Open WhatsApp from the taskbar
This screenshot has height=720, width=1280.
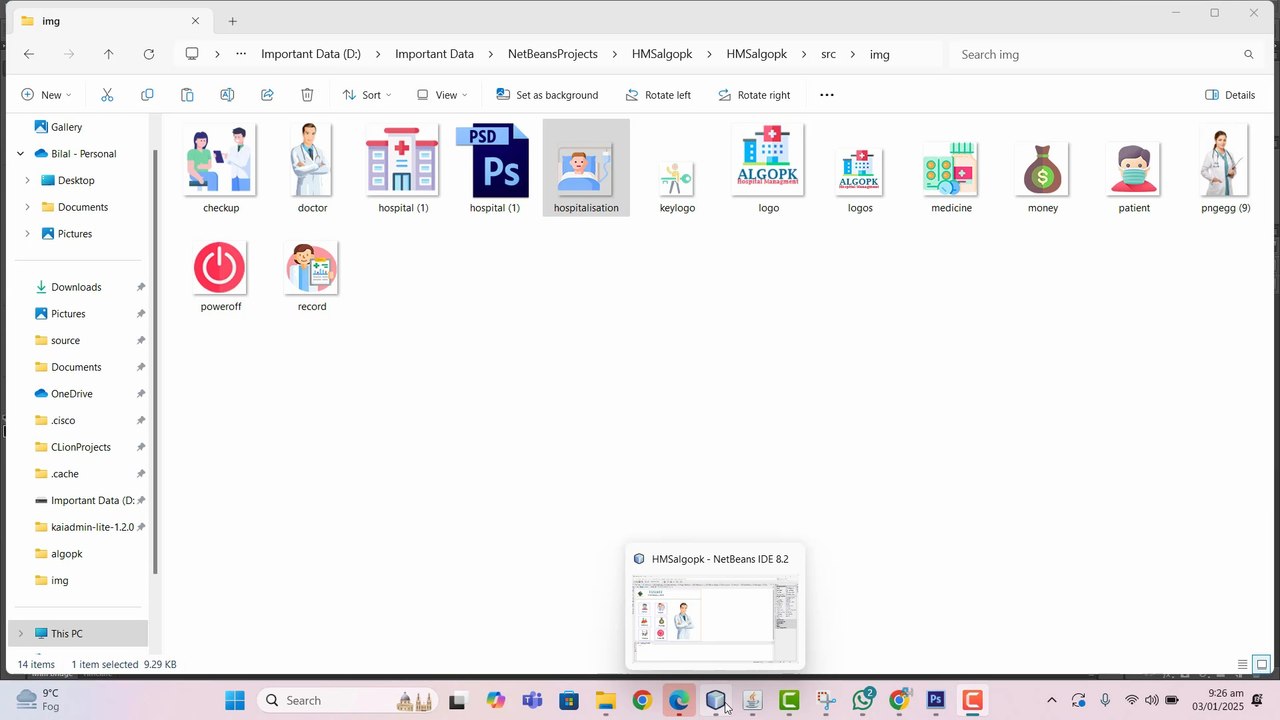[863, 700]
